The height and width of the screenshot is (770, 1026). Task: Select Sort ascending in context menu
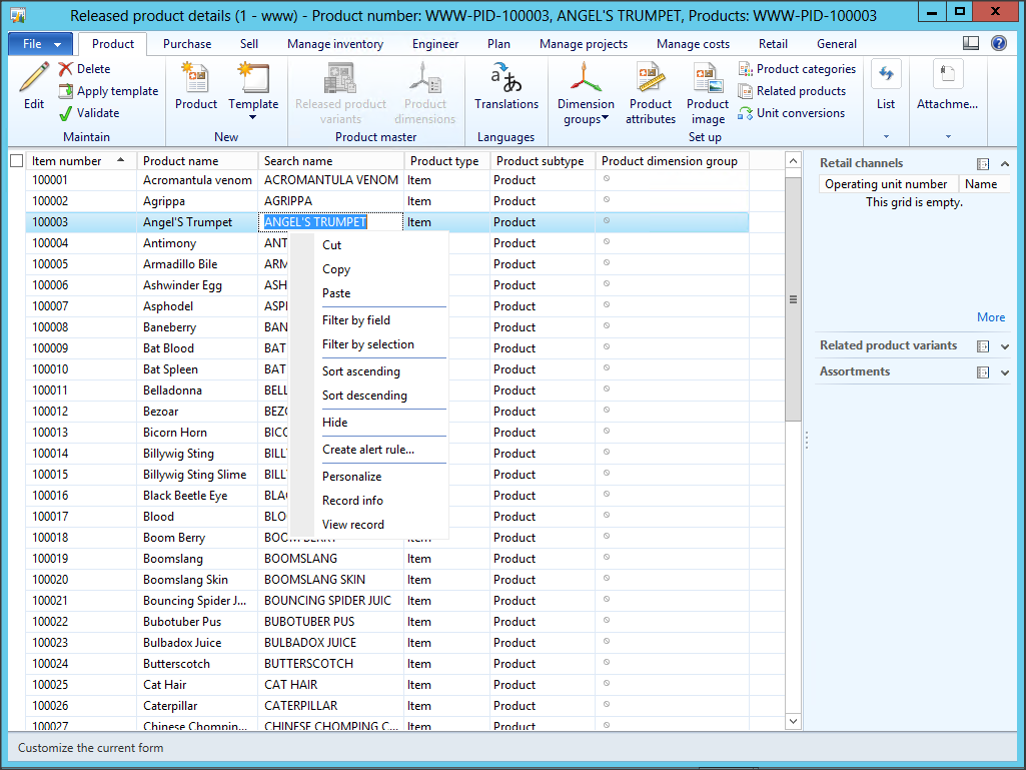[361, 371]
